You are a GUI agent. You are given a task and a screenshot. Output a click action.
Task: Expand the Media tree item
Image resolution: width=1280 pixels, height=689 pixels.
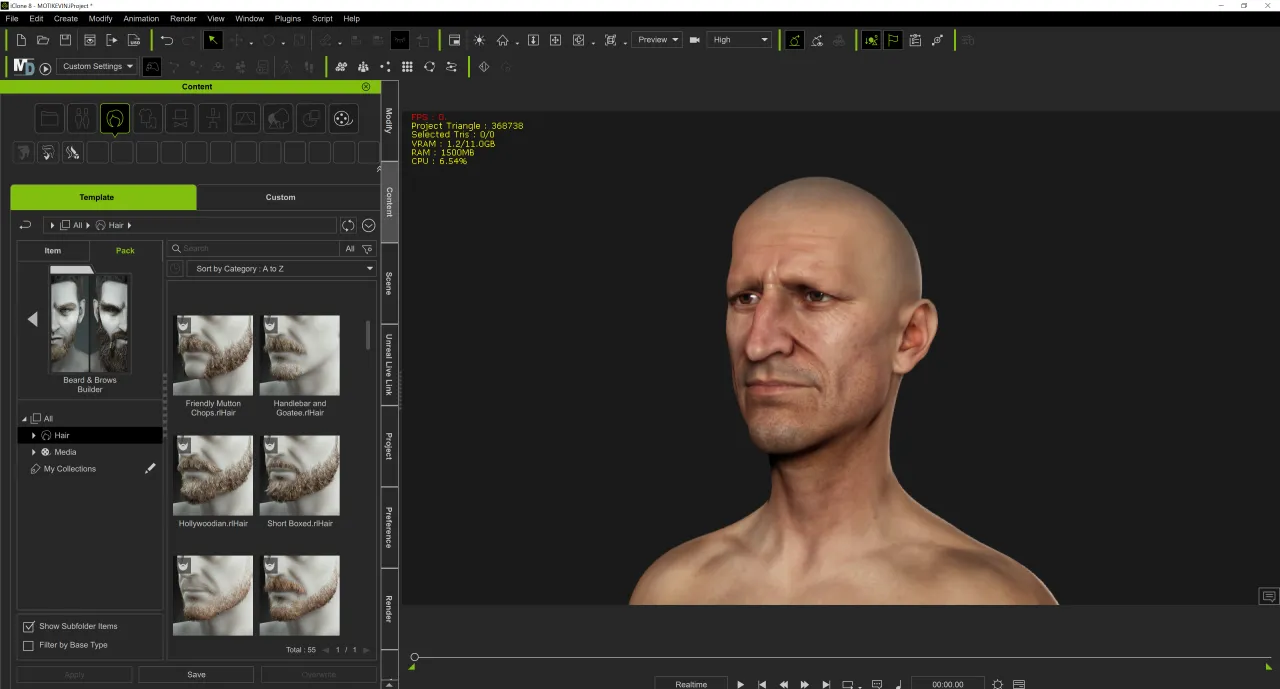coord(34,452)
